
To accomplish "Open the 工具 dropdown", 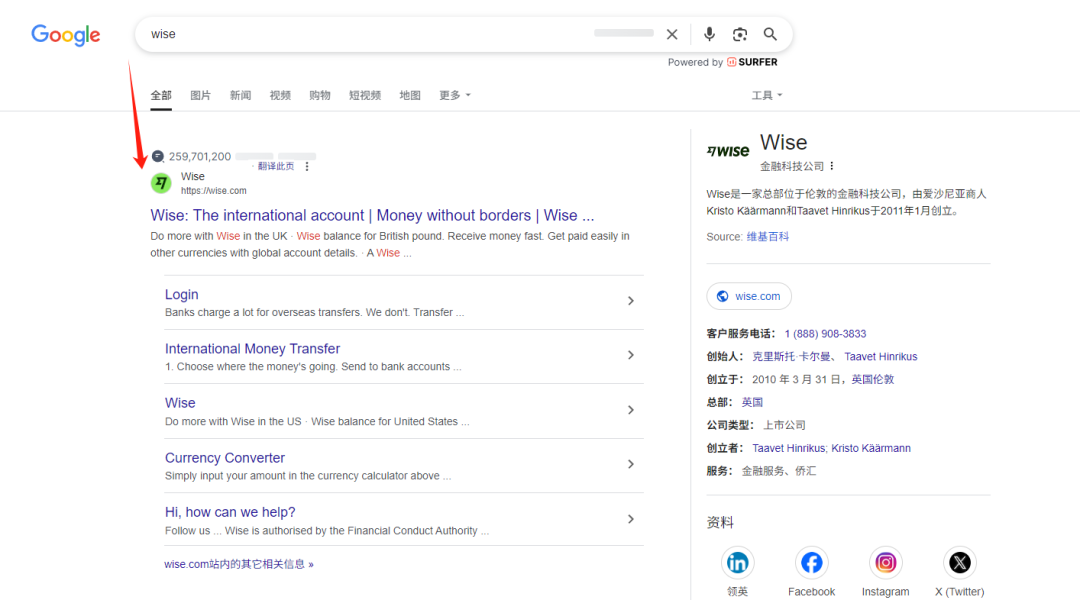I will click(767, 95).
